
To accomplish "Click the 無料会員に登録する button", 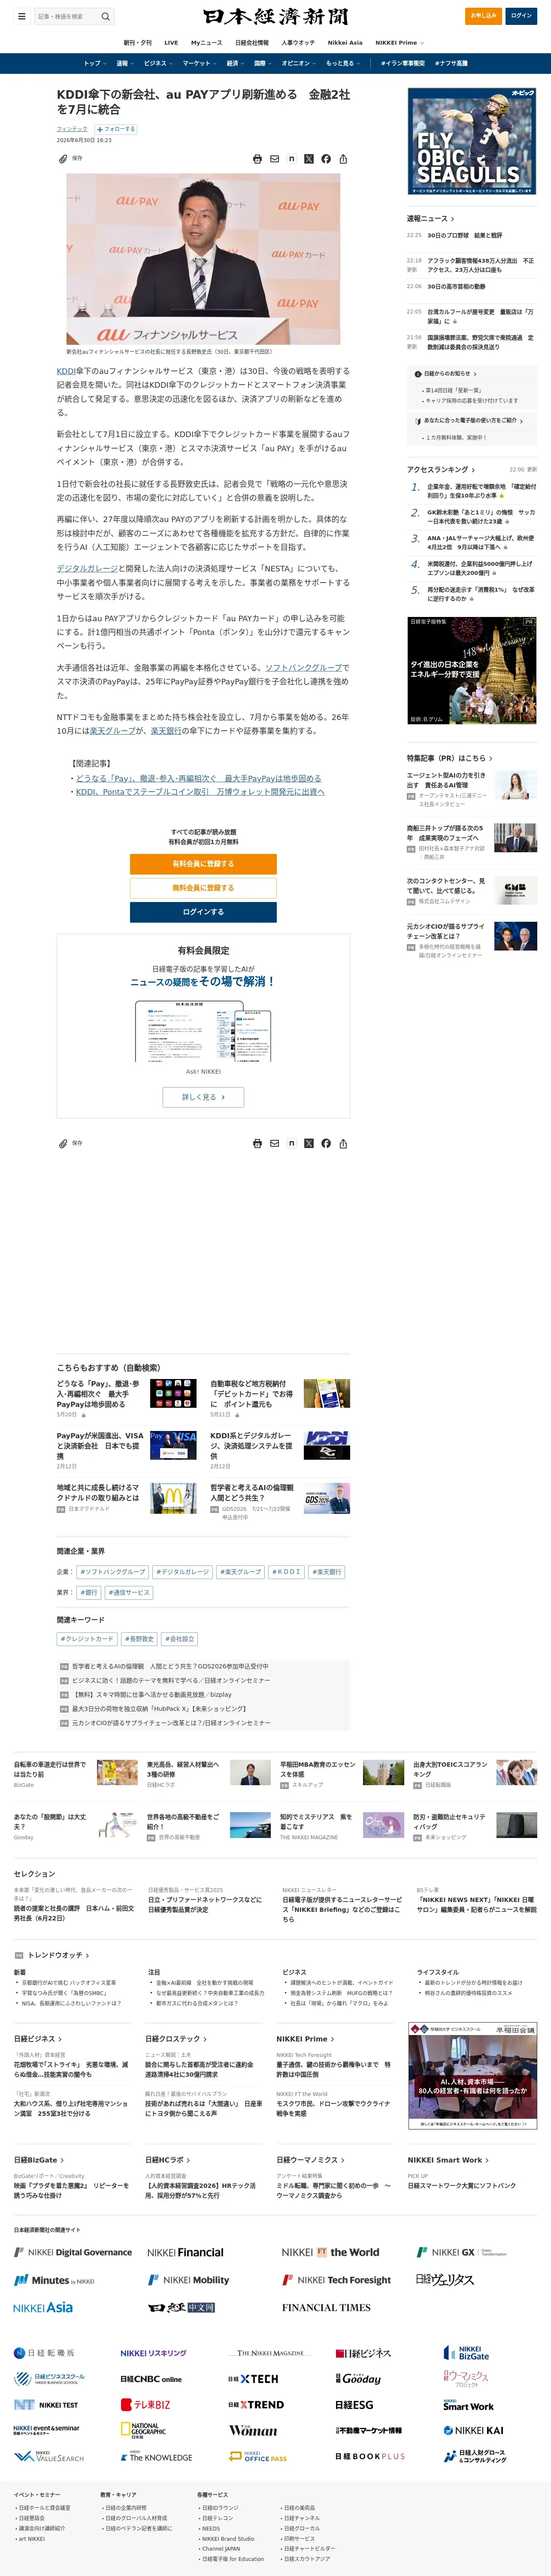I will [203, 888].
